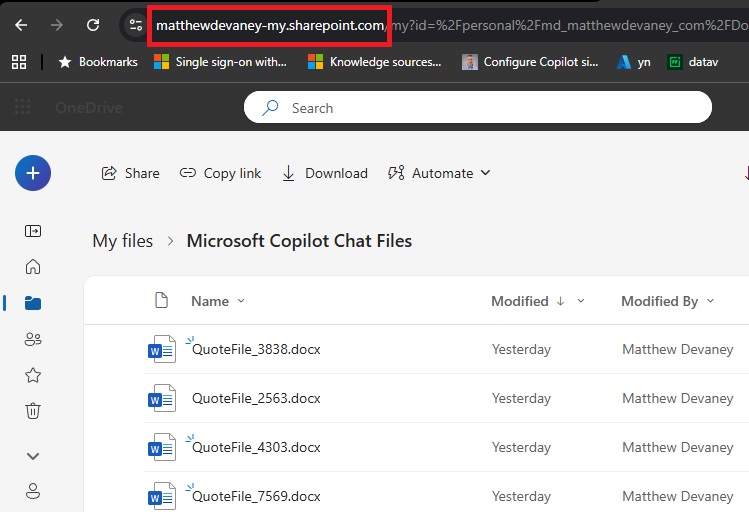Image resolution: width=749 pixels, height=512 pixels.
Task: Expand the sidebar chevron down
Action: 33,456
